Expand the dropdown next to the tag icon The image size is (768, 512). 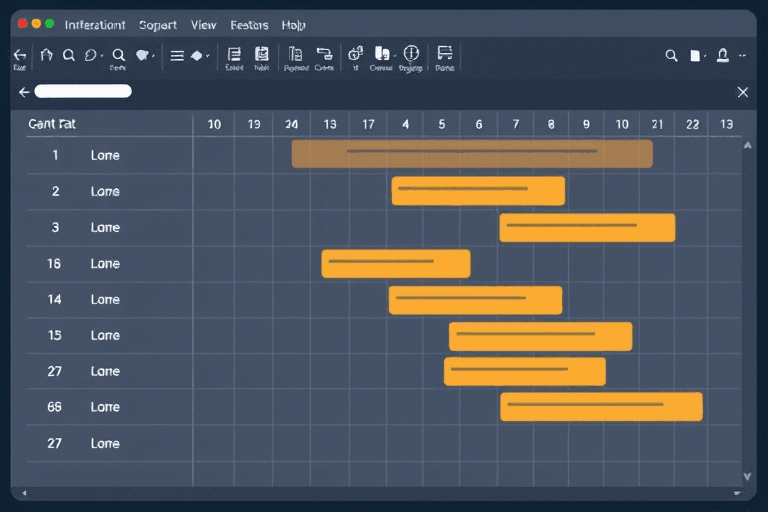pos(154,57)
